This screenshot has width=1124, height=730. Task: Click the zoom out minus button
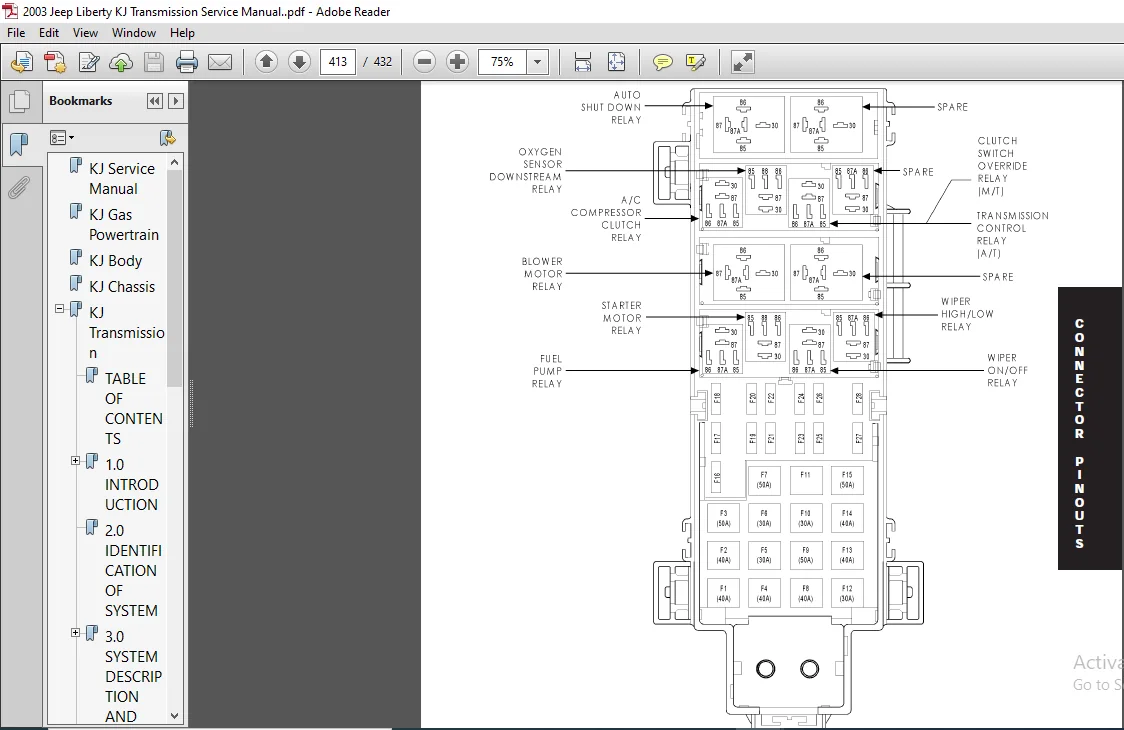[424, 62]
